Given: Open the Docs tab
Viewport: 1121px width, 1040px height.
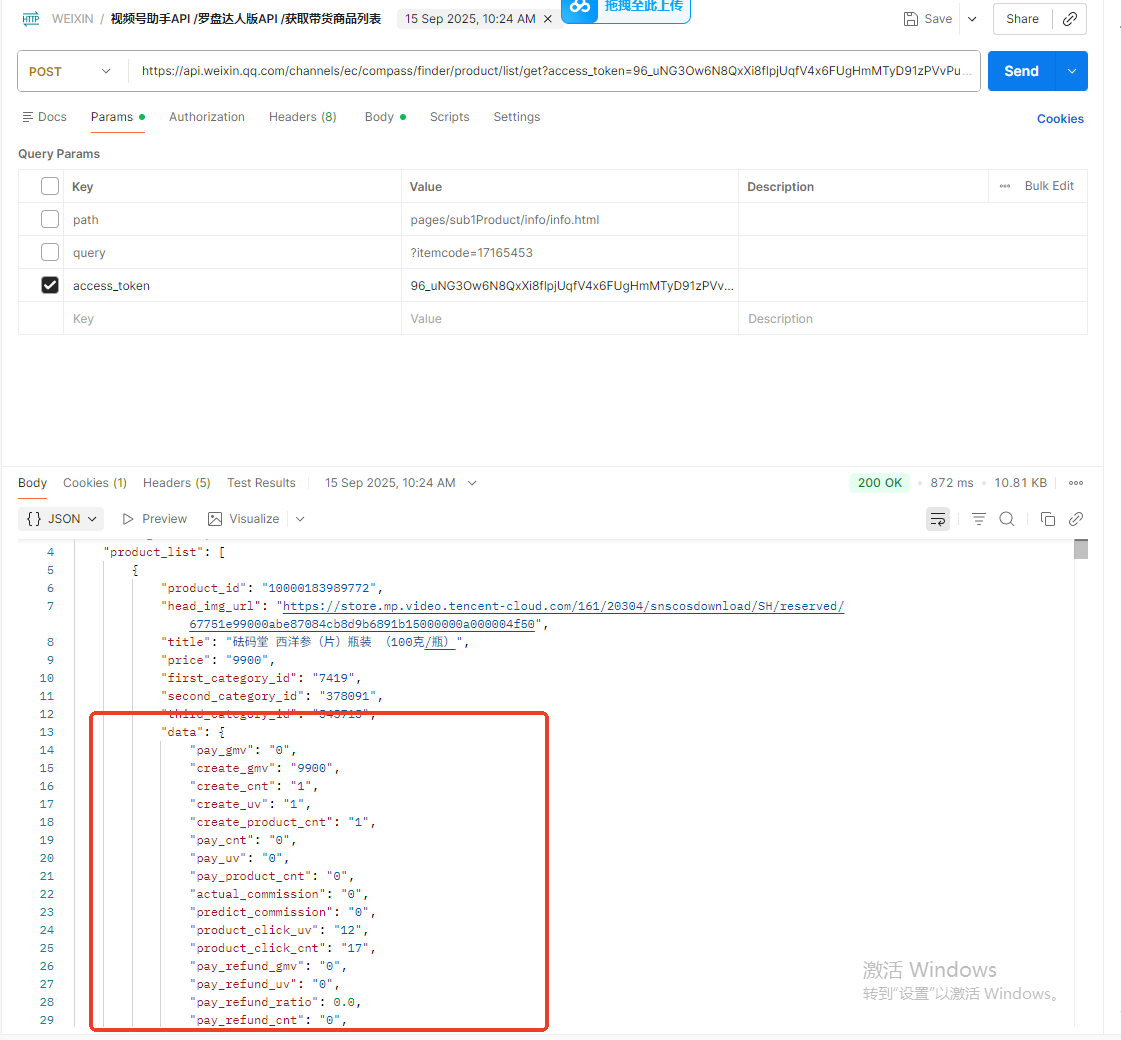Looking at the screenshot, I should click(x=44, y=117).
